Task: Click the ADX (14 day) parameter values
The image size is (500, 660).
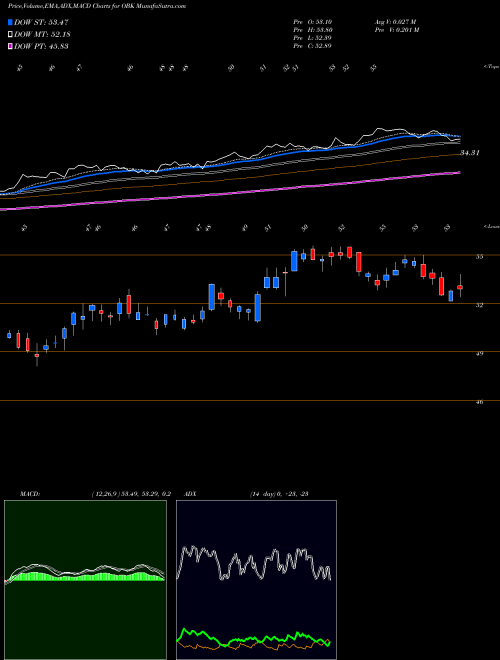Action: [279, 494]
